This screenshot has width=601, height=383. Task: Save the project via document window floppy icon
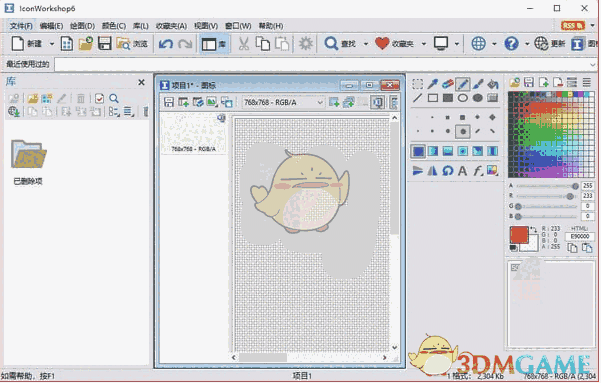(169, 102)
